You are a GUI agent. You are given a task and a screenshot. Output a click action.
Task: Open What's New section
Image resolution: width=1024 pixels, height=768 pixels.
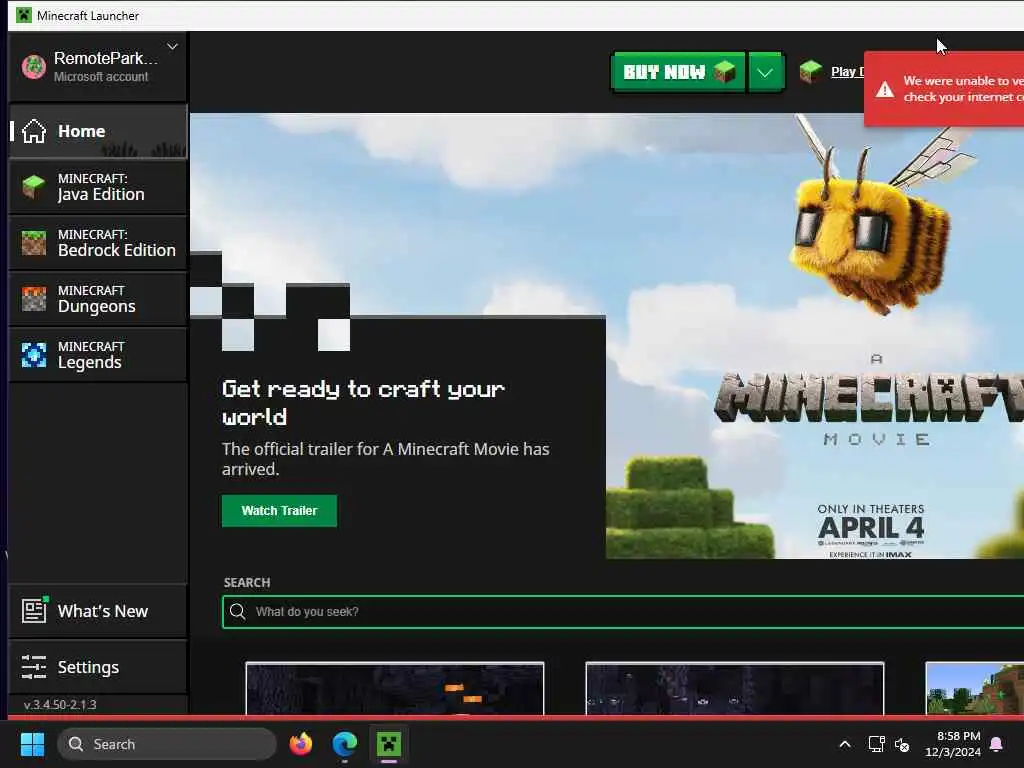coord(98,611)
